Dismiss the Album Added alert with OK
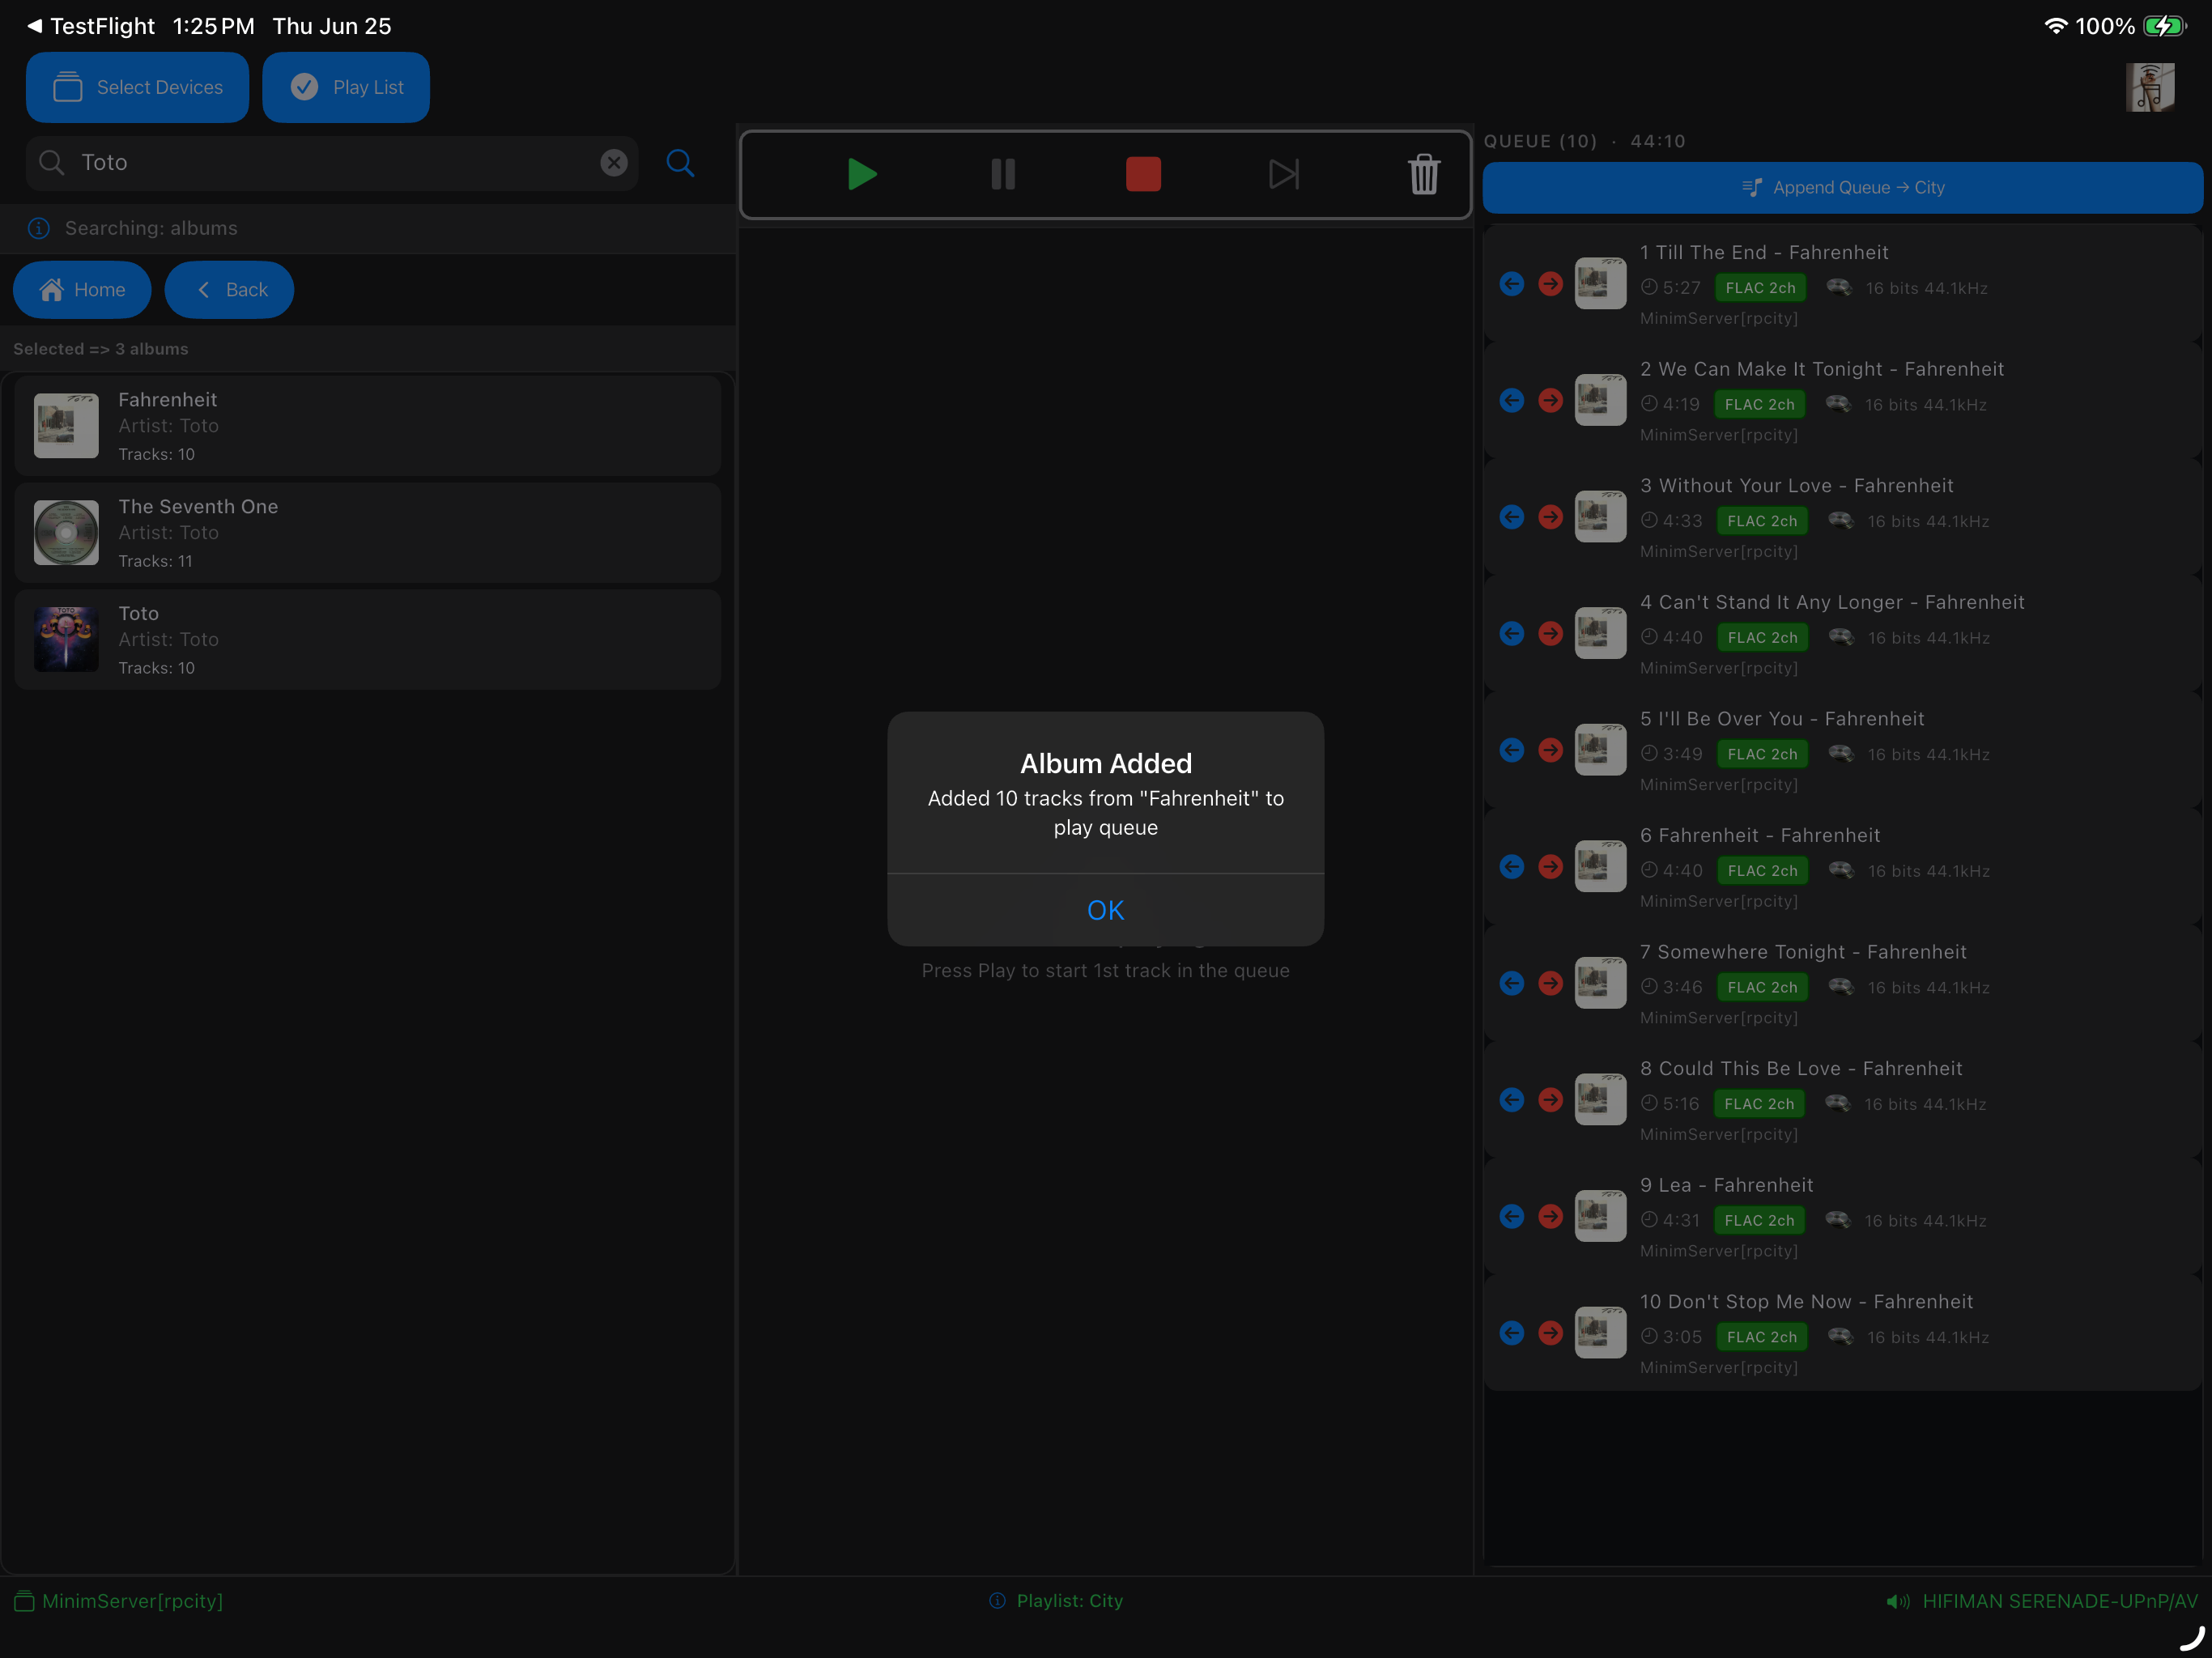This screenshot has height=1658, width=2212. pos(1105,910)
